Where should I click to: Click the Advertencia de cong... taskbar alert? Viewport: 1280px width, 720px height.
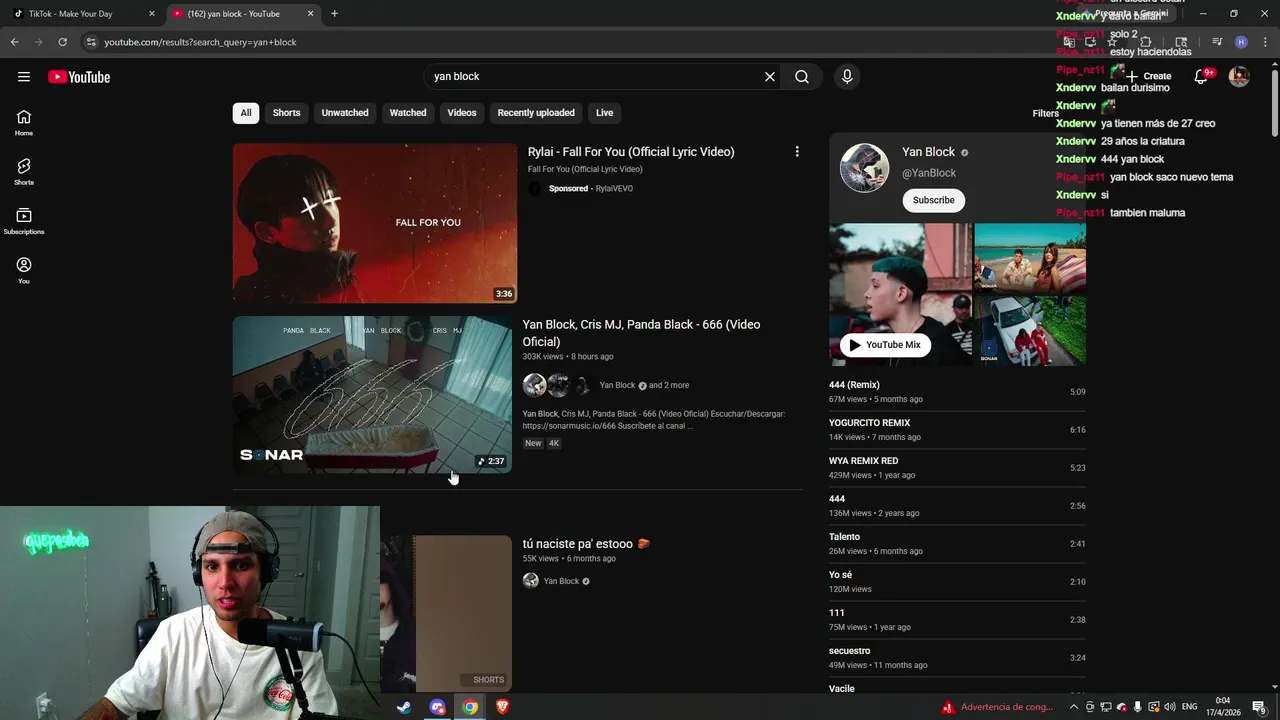click(997, 707)
